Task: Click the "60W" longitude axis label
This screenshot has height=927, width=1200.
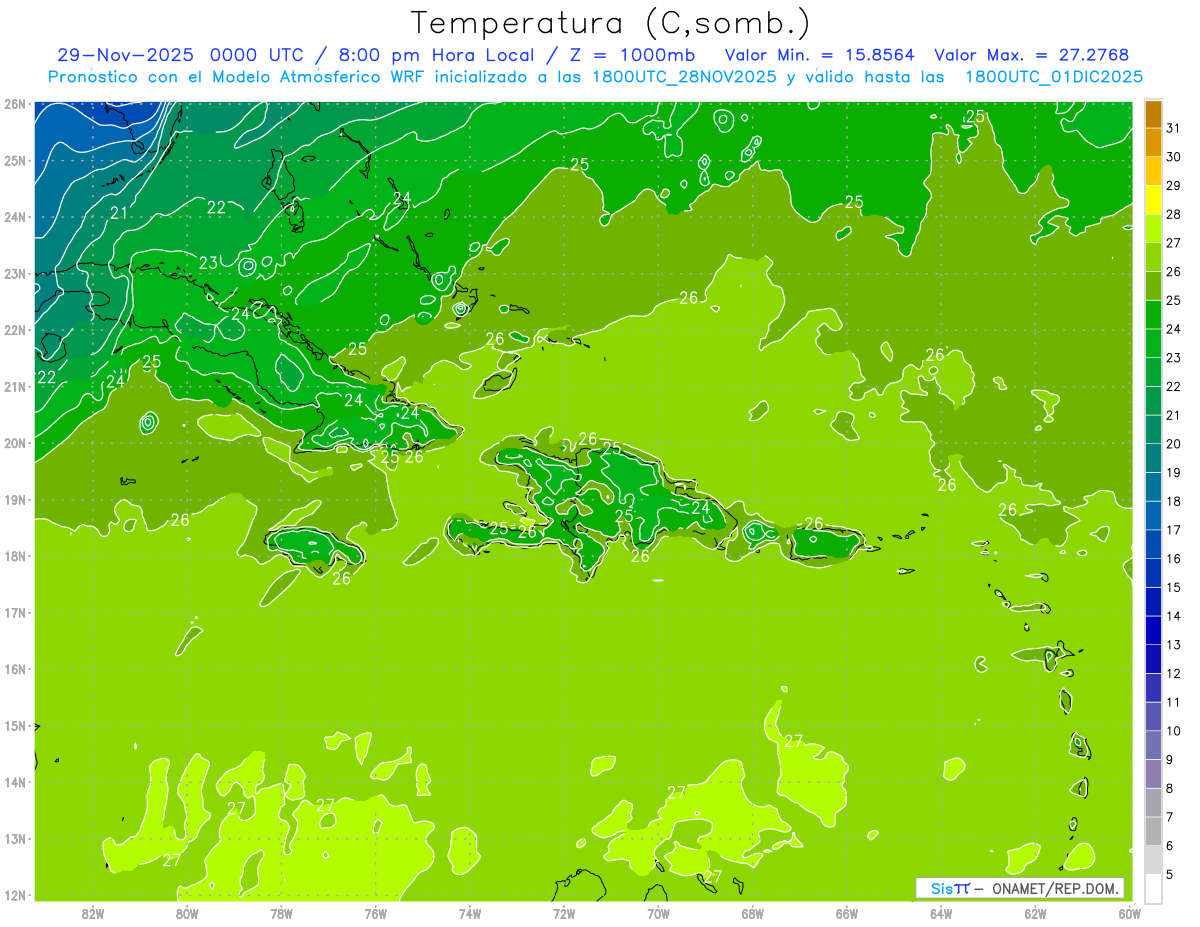Action: [x=1129, y=912]
